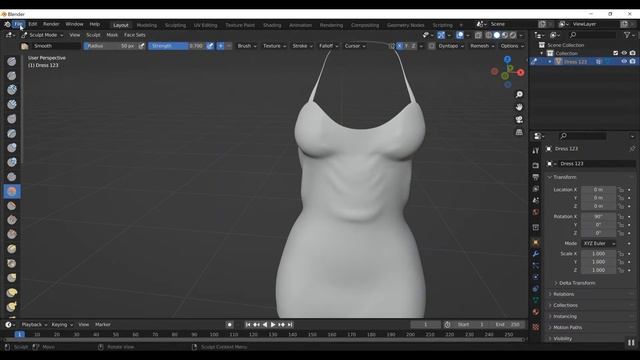Switch to the Sculpting workspace tab
640x360 pixels.
point(175,25)
